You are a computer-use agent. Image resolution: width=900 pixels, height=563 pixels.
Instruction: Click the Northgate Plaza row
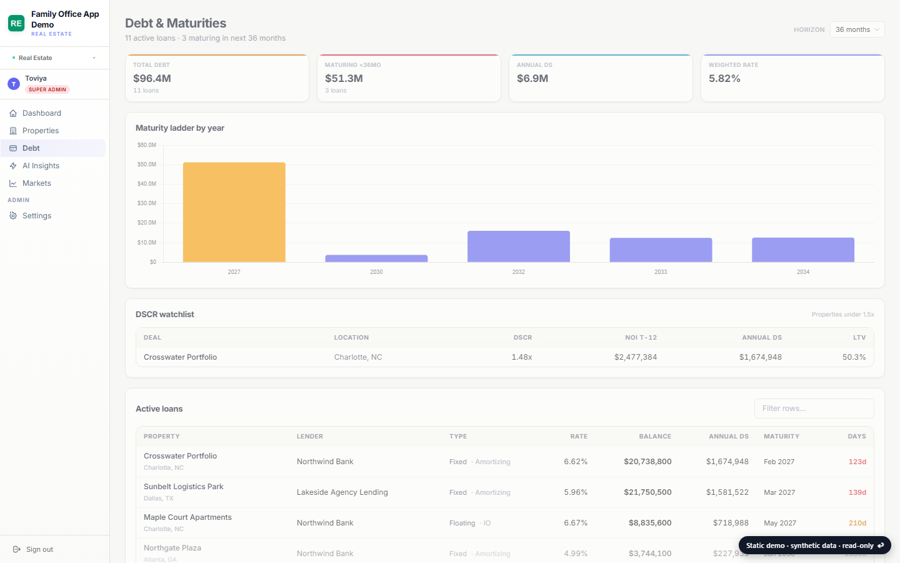pos(505,551)
